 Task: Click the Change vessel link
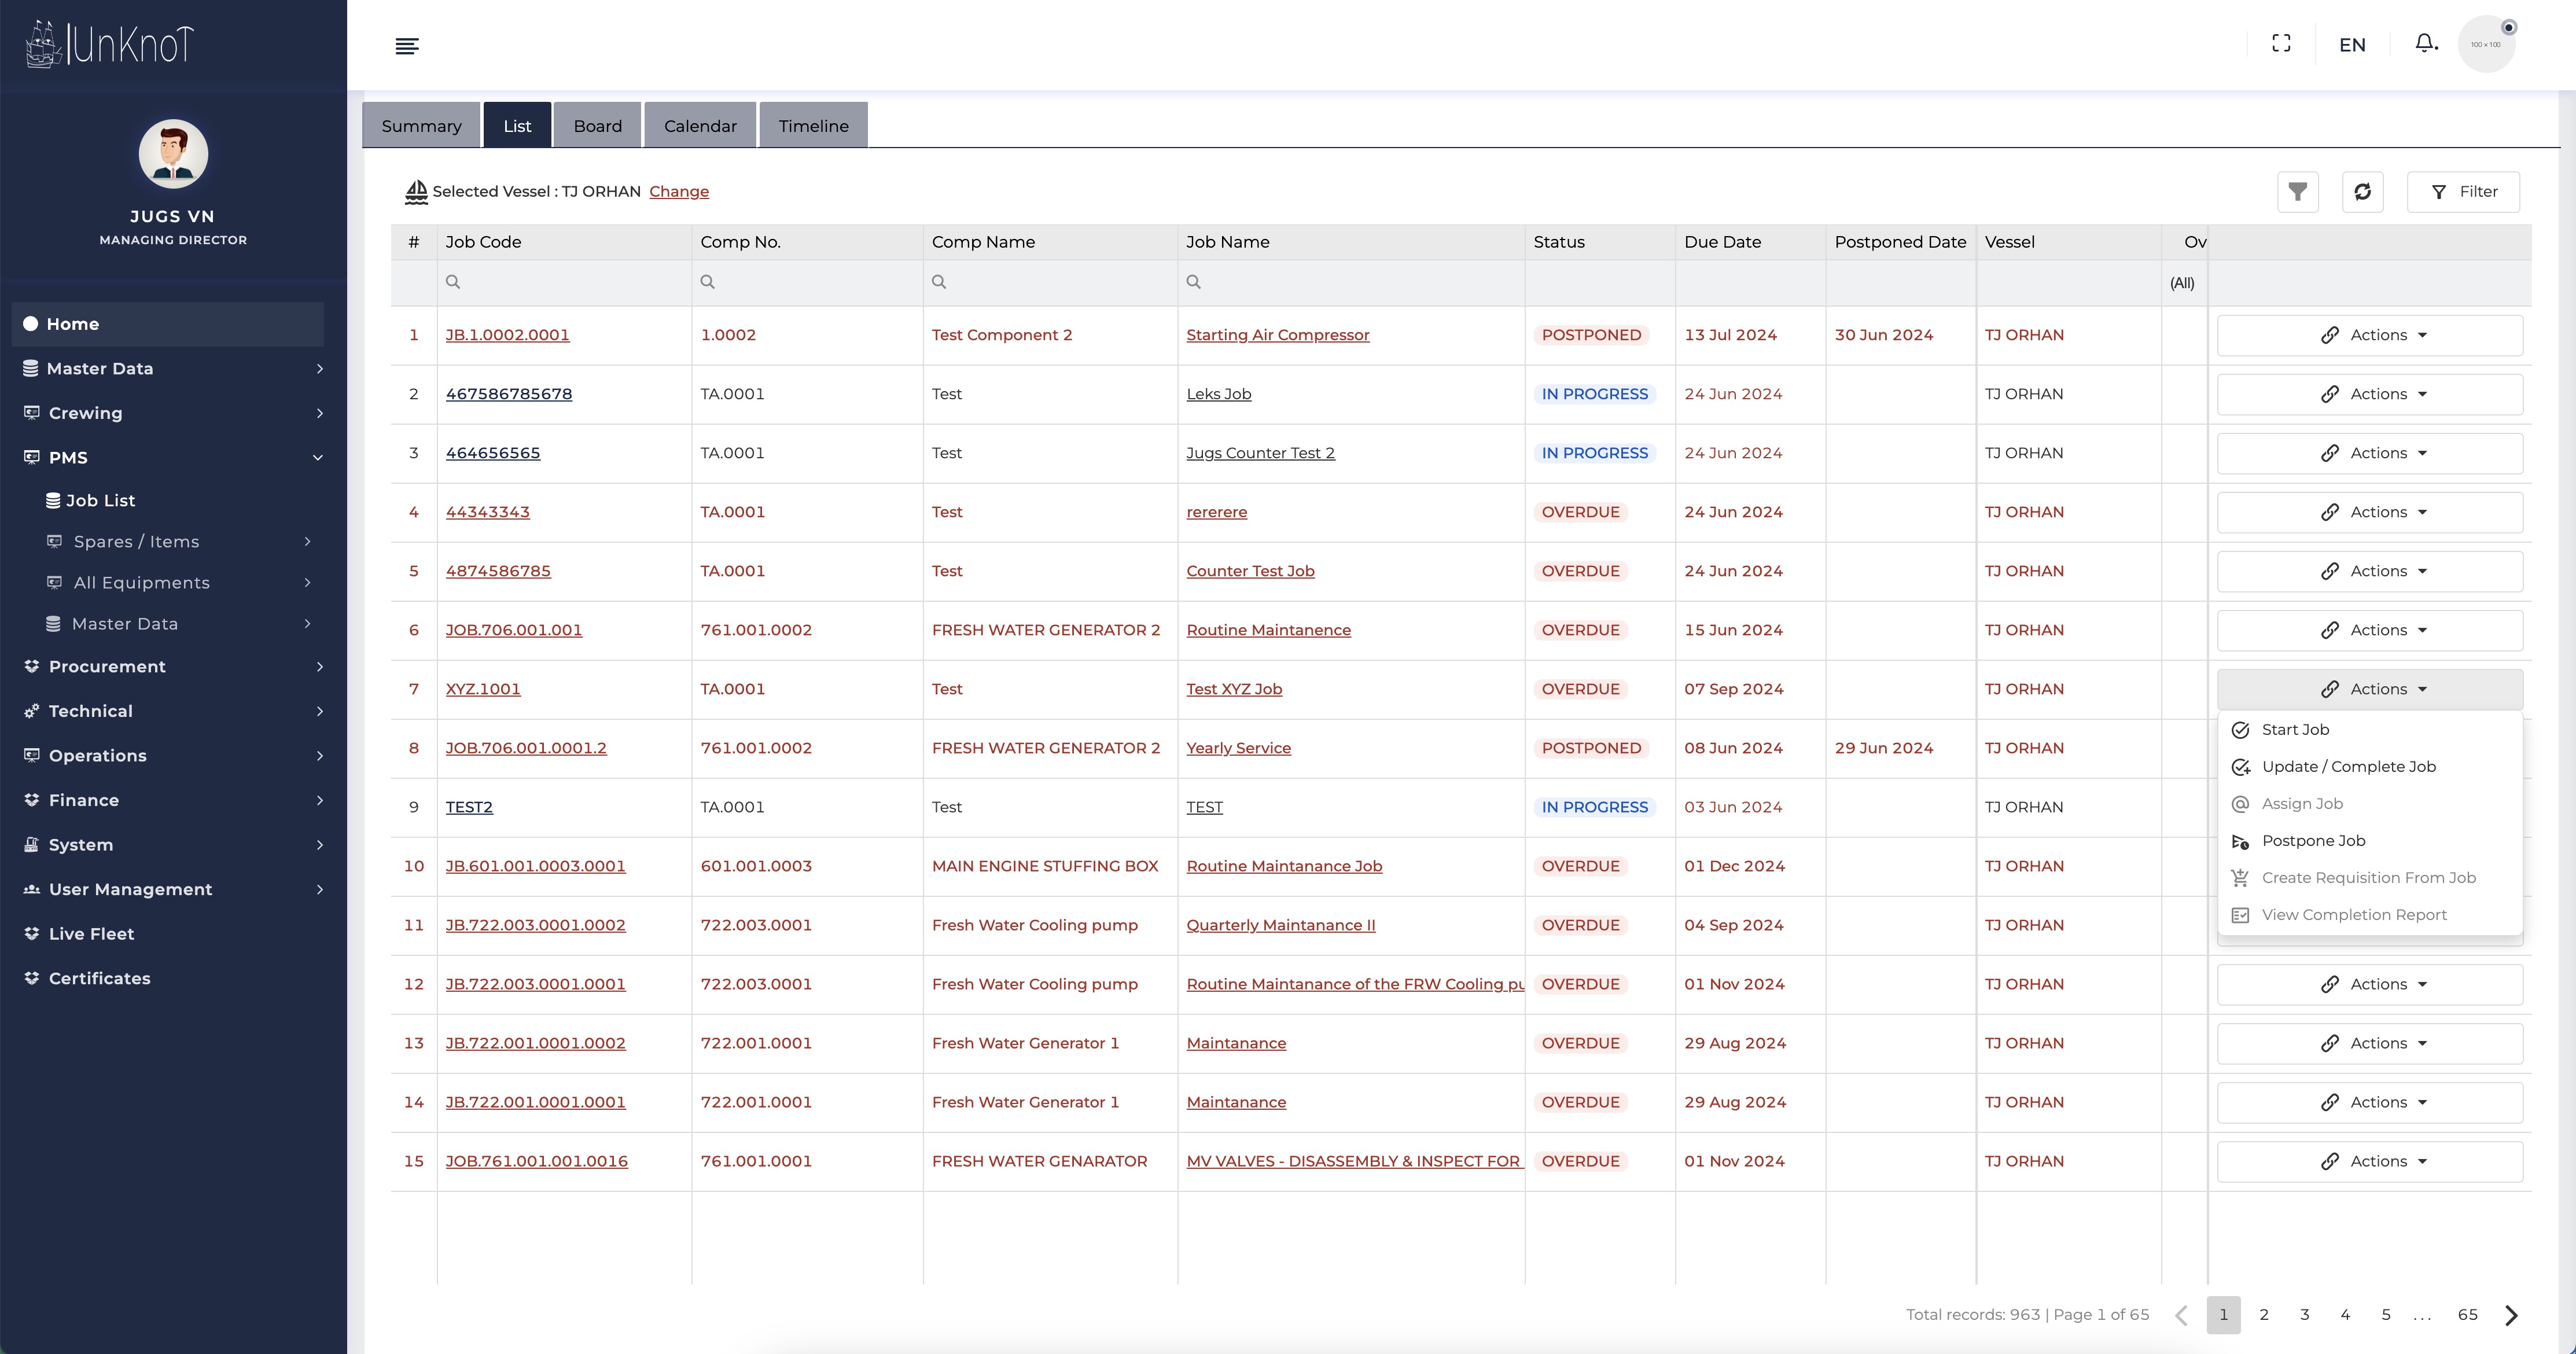coord(678,192)
